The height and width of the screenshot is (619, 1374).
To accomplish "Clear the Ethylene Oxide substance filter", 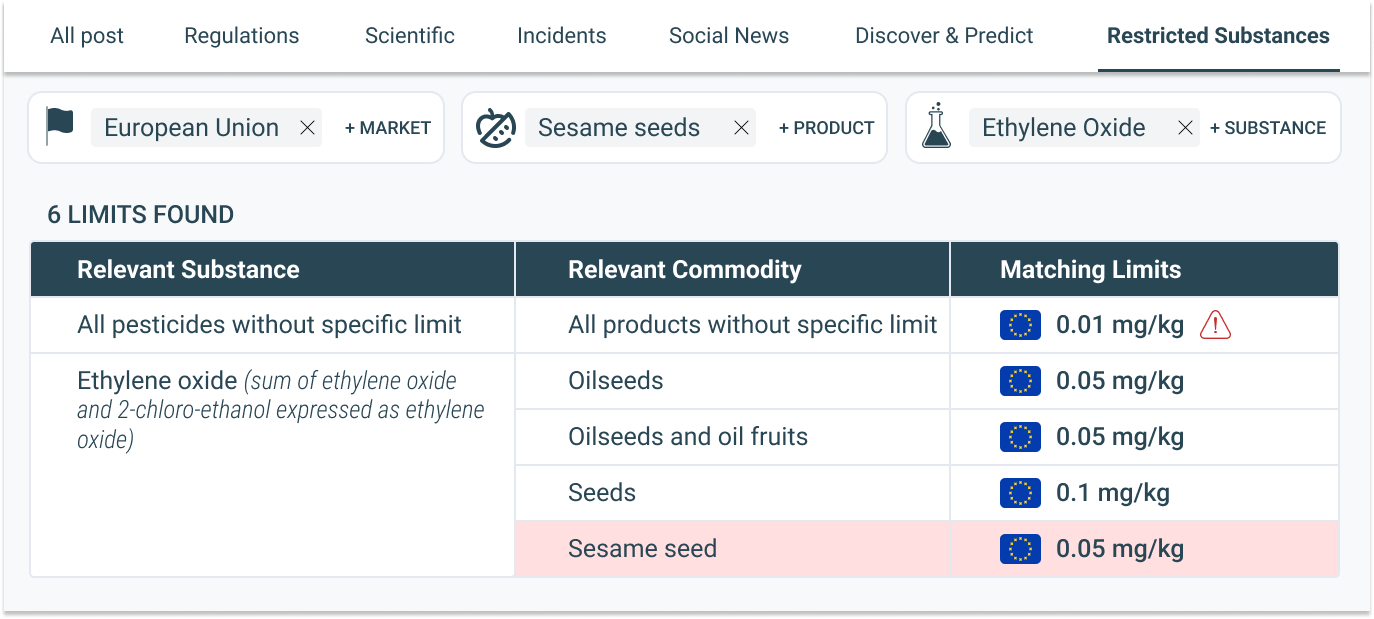I will (x=1185, y=127).
